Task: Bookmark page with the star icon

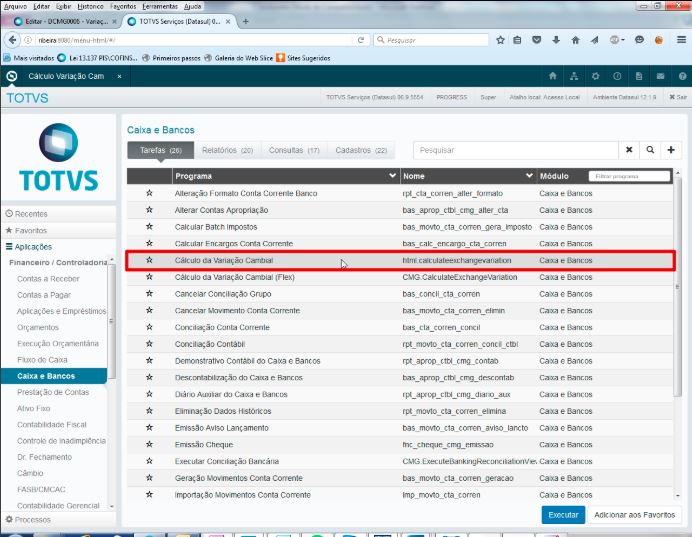Action: pos(500,40)
